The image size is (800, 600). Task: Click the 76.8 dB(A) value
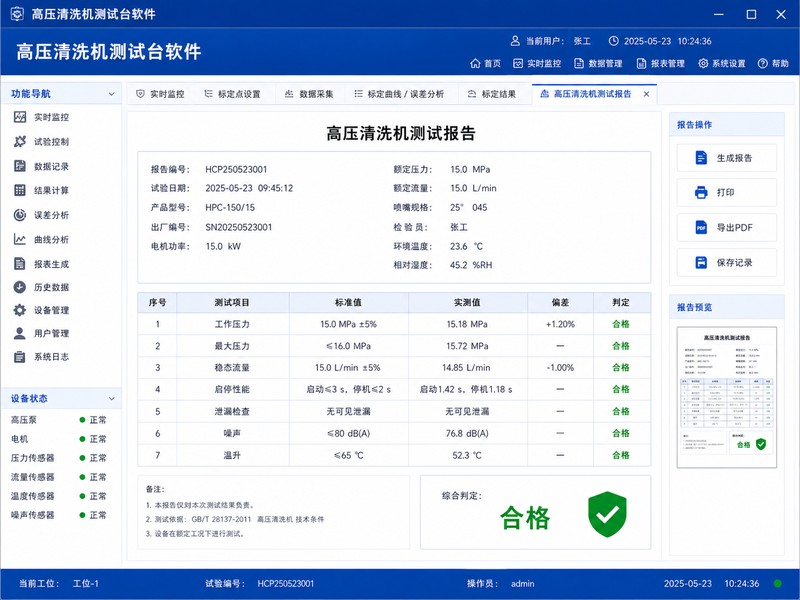[467, 433]
